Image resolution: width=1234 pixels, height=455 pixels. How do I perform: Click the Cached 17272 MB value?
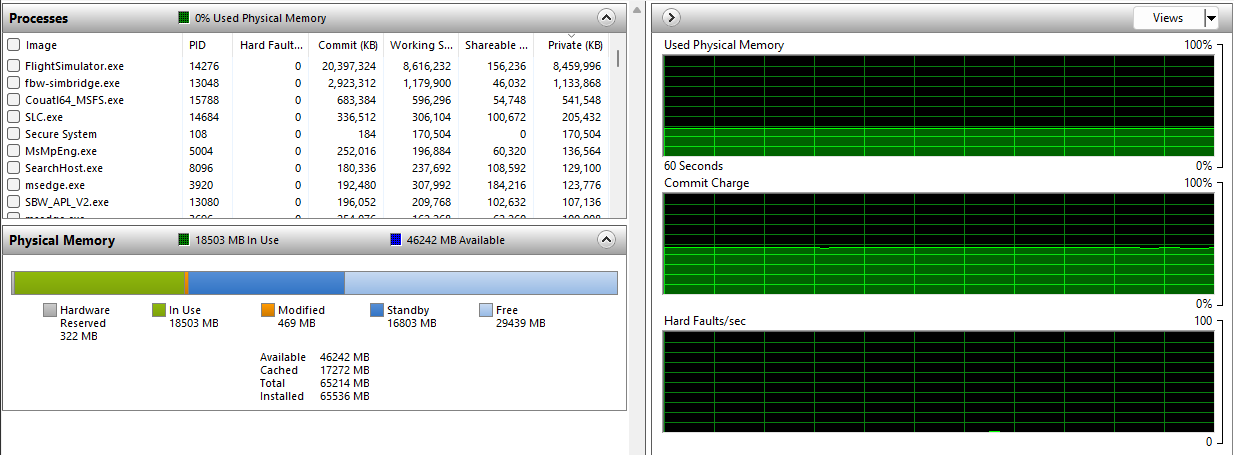coord(345,370)
